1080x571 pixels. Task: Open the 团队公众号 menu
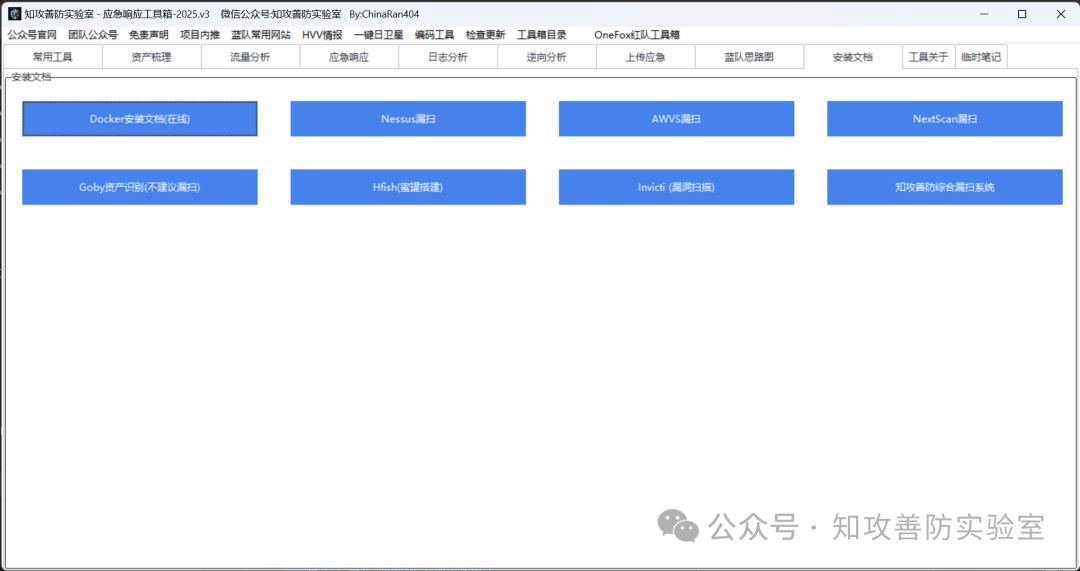93,35
